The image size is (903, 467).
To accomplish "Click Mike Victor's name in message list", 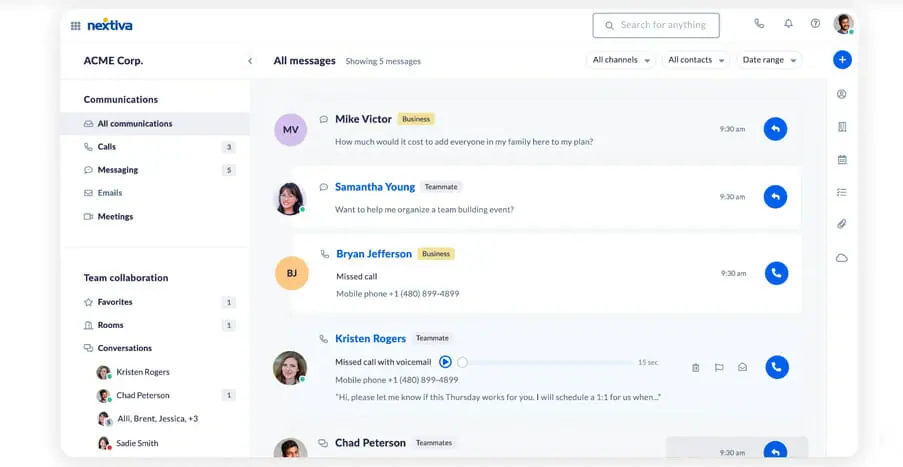I will [363, 119].
